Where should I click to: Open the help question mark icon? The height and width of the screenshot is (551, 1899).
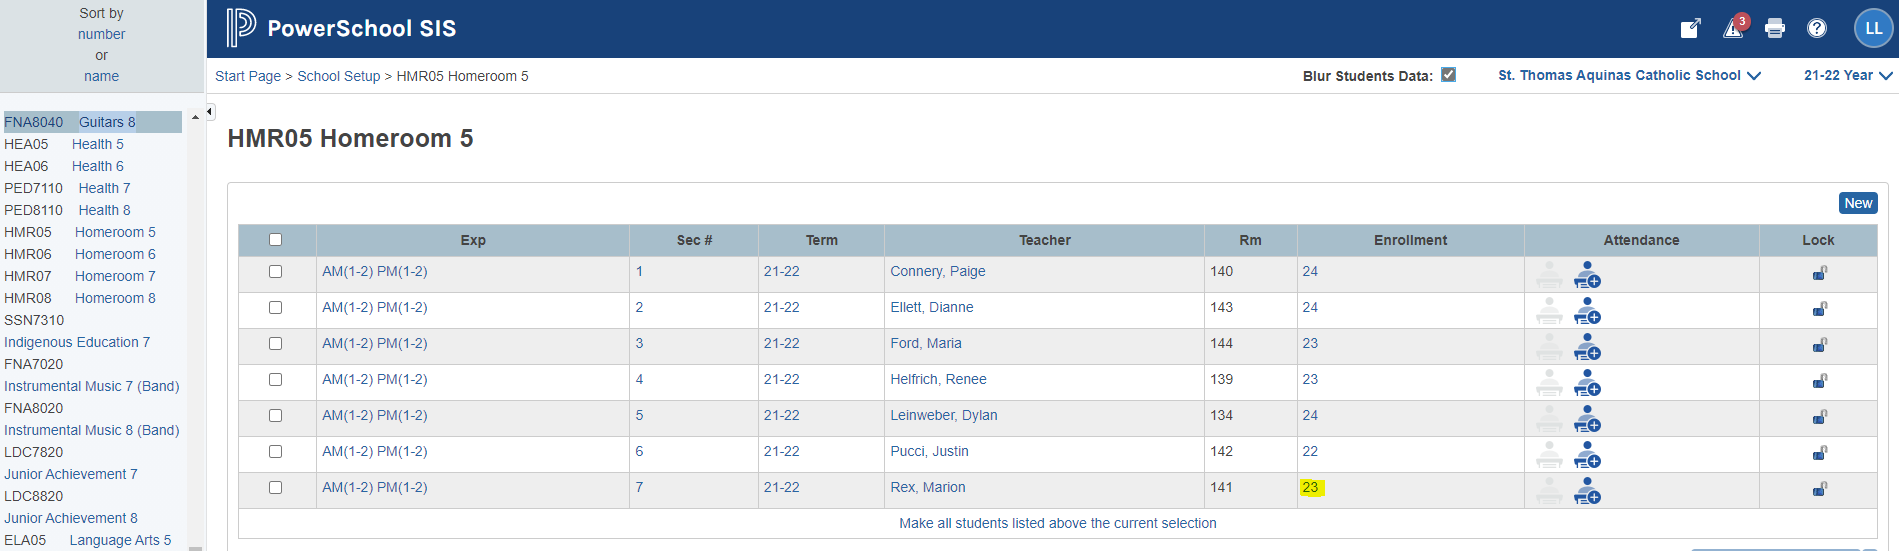pyautogui.click(x=1817, y=28)
